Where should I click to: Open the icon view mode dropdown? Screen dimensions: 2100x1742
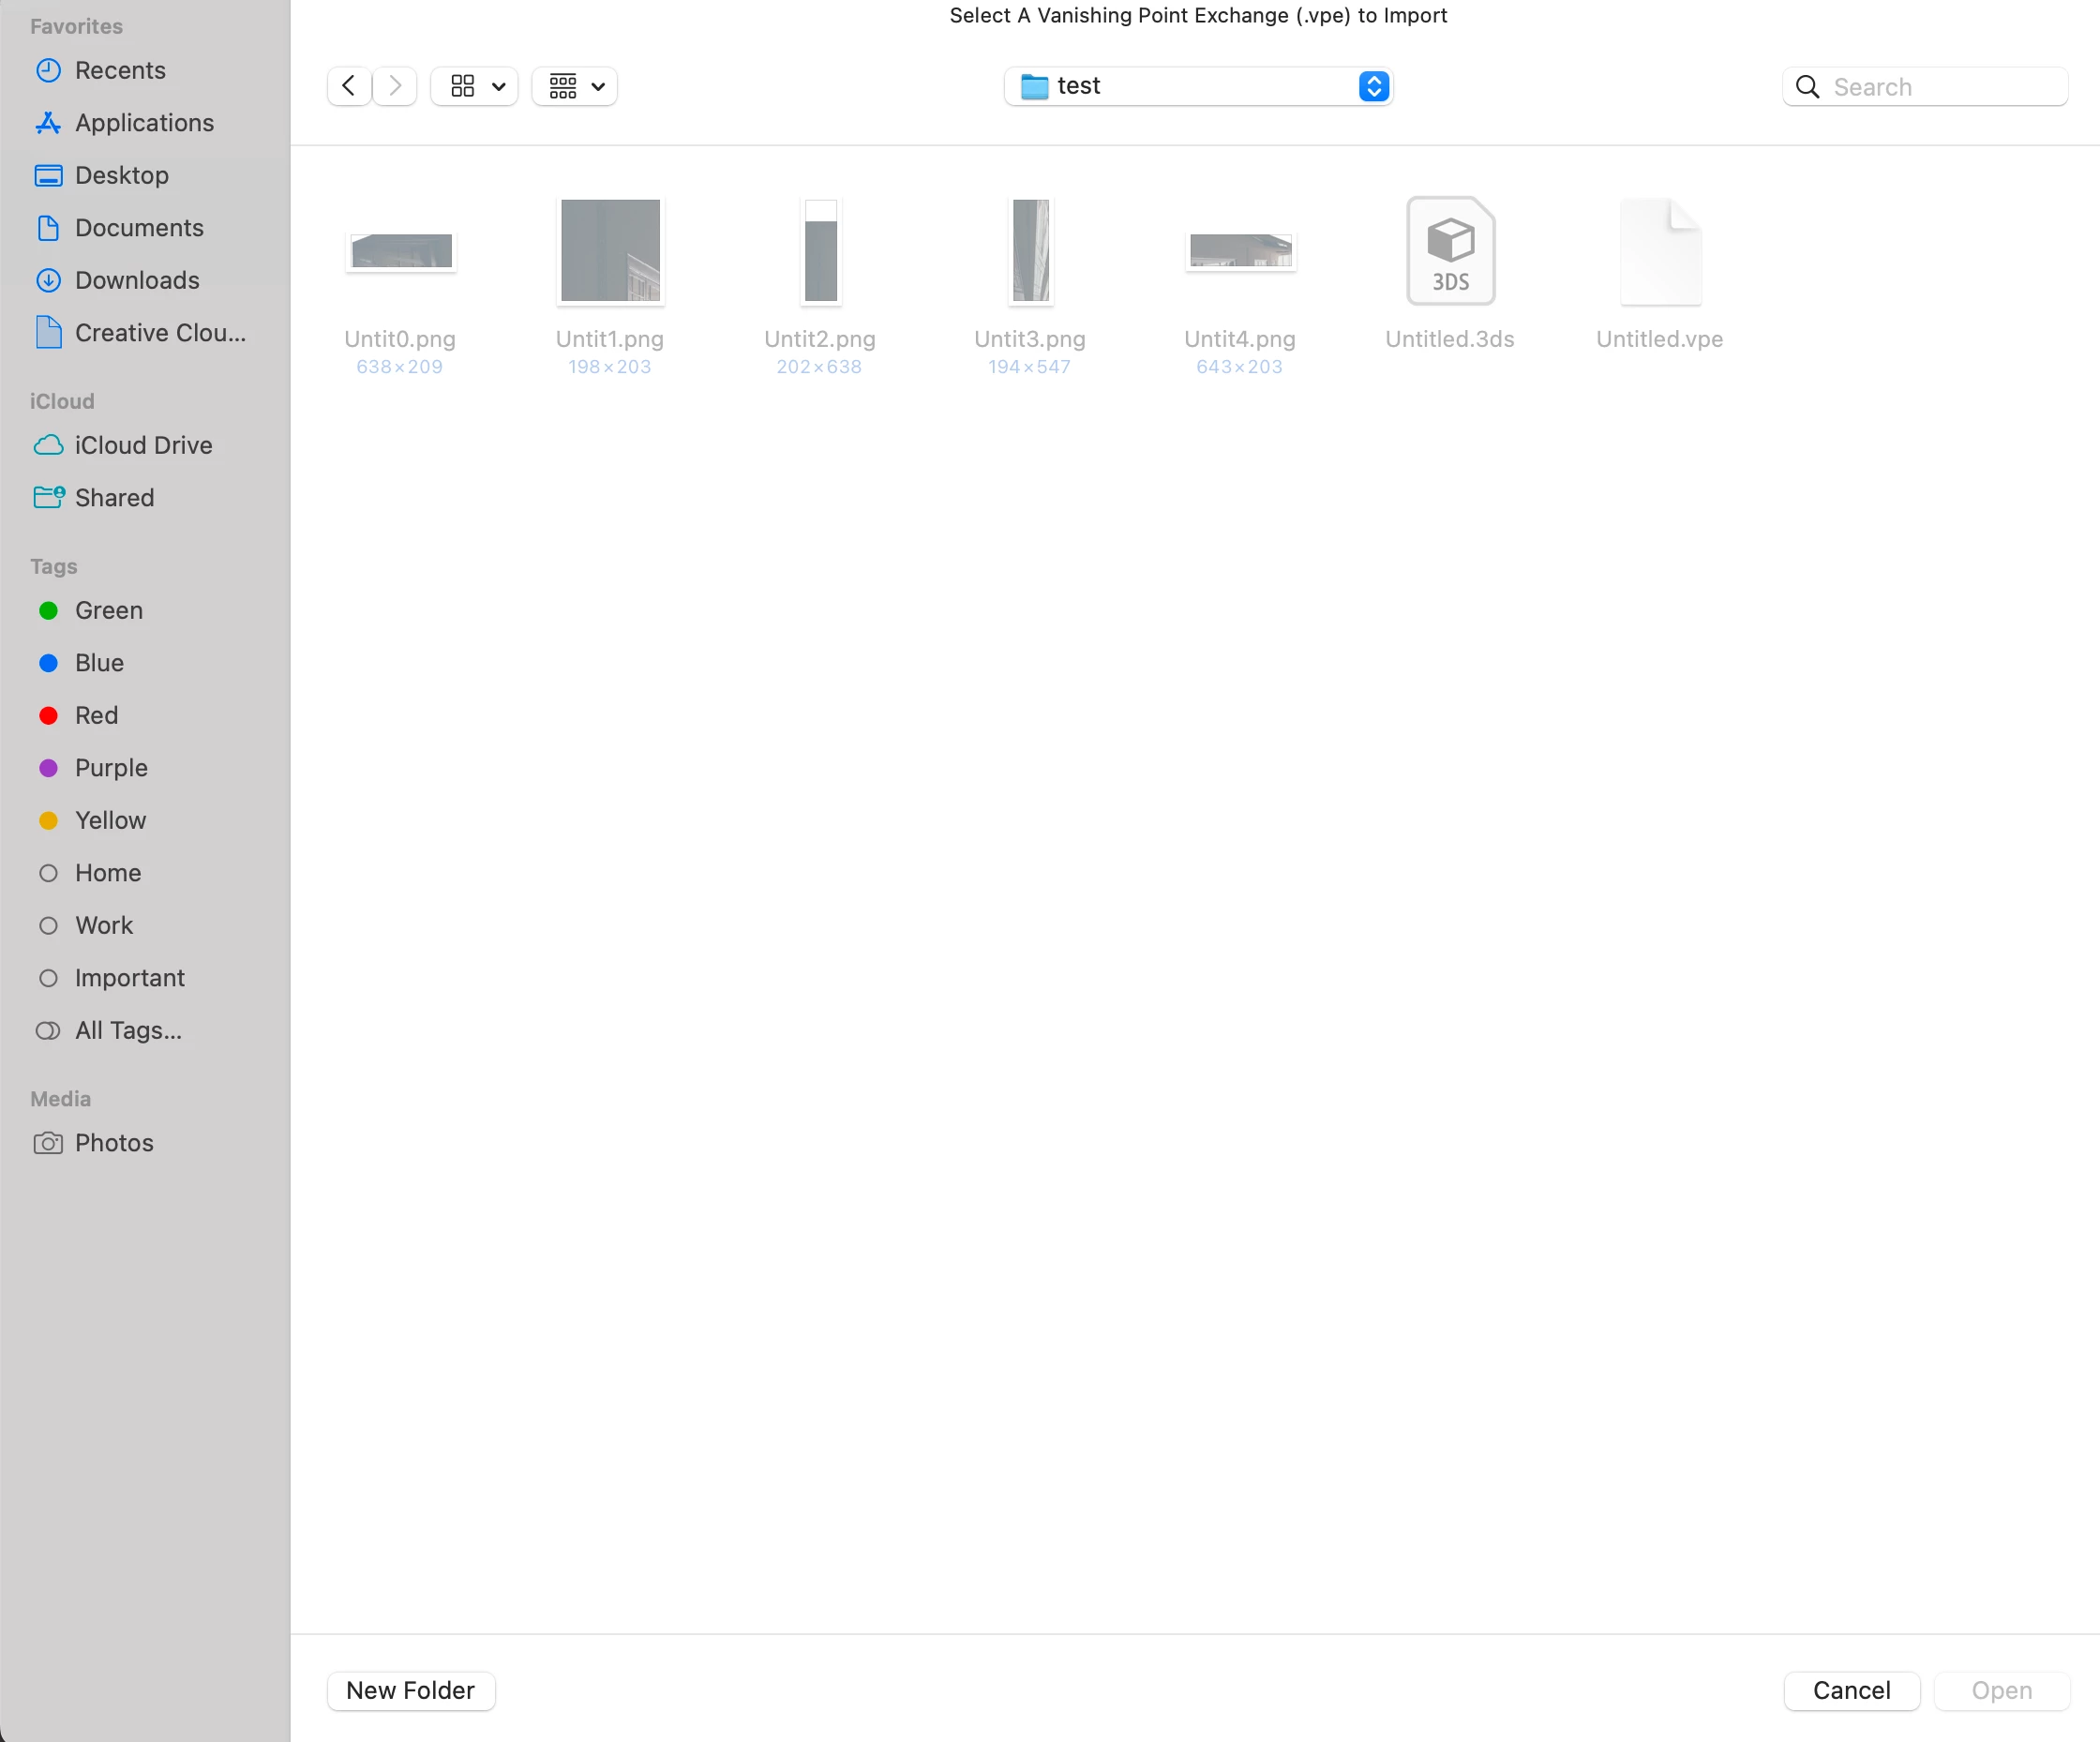click(x=475, y=86)
